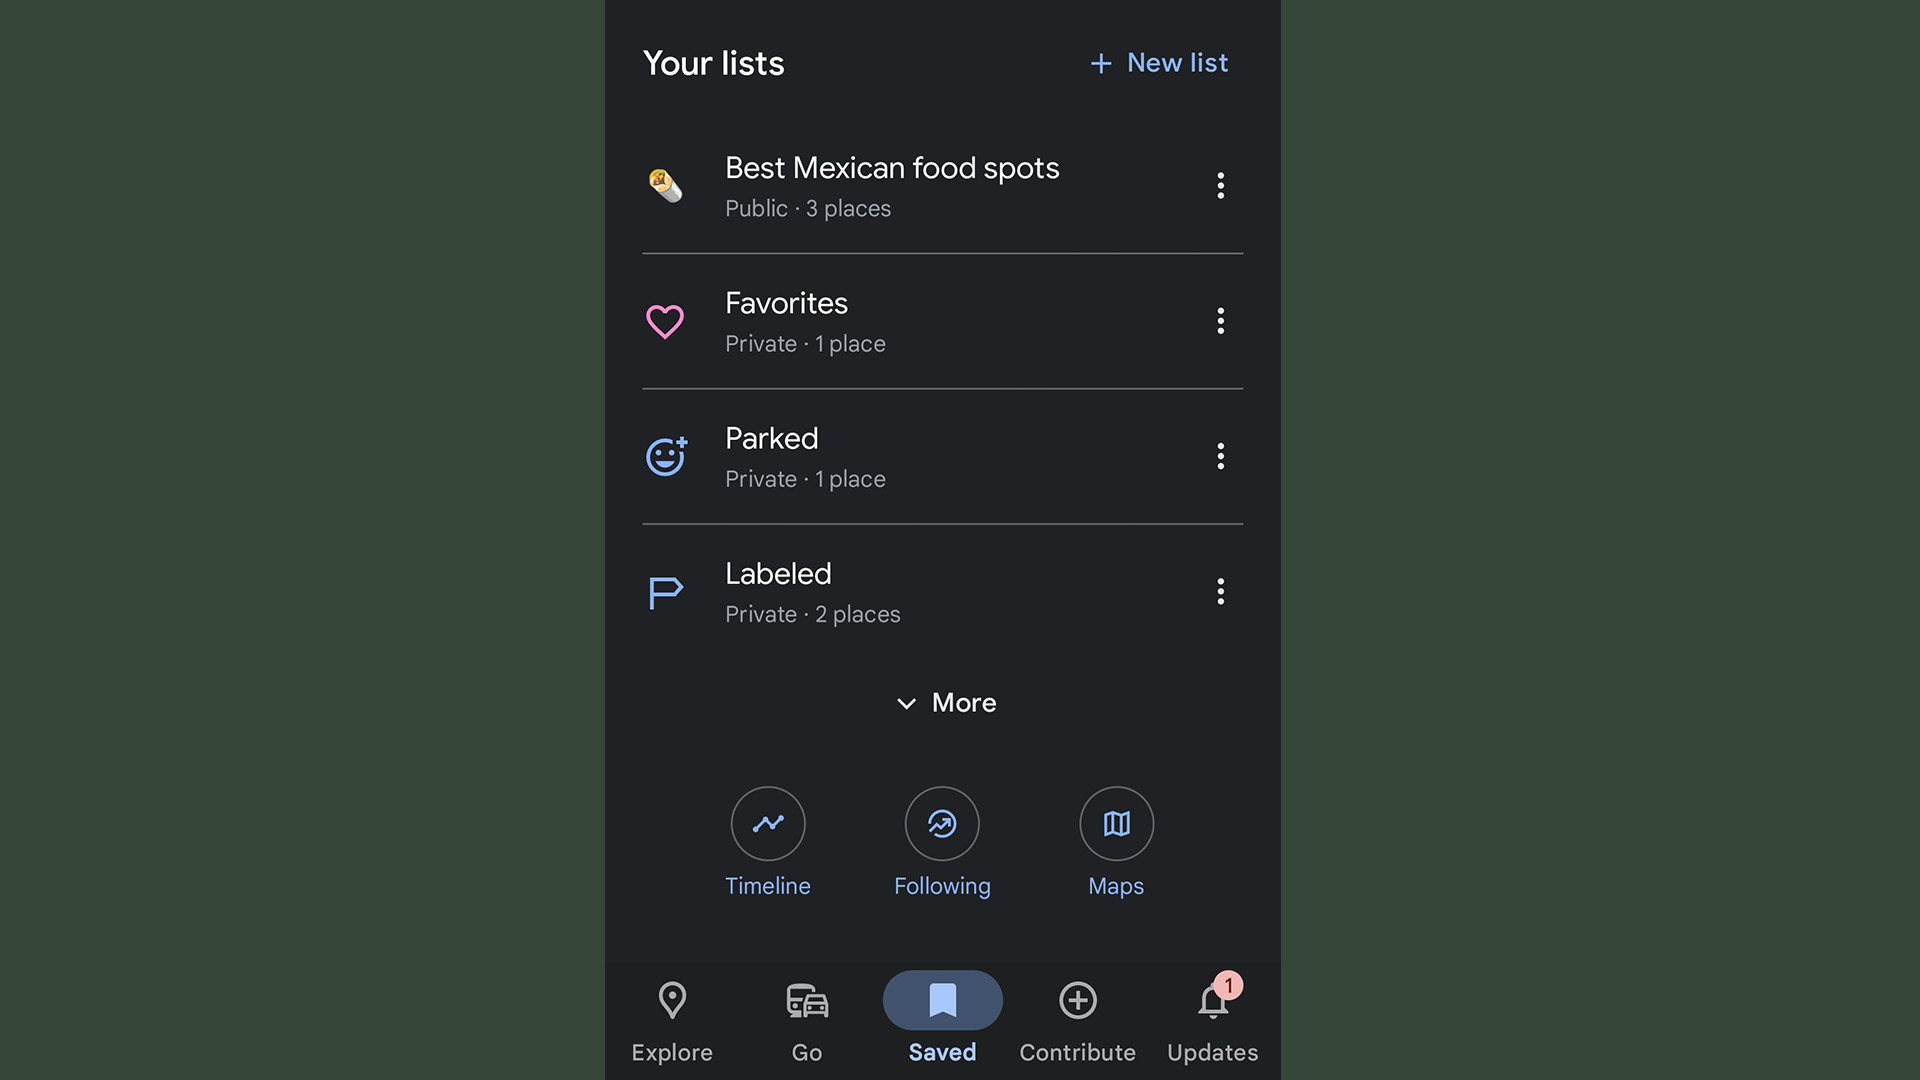Tap New list button
This screenshot has width=1920, height=1080.
click(1158, 62)
